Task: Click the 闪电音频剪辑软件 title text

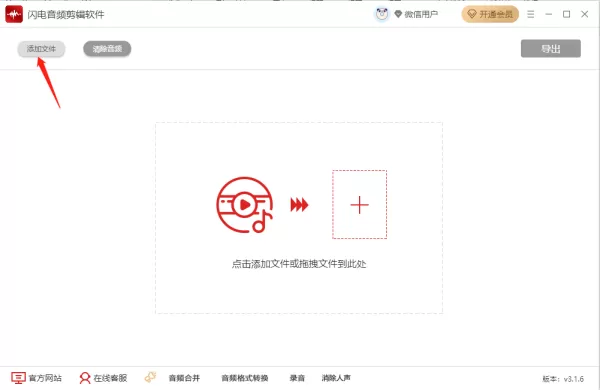Action: (66, 15)
